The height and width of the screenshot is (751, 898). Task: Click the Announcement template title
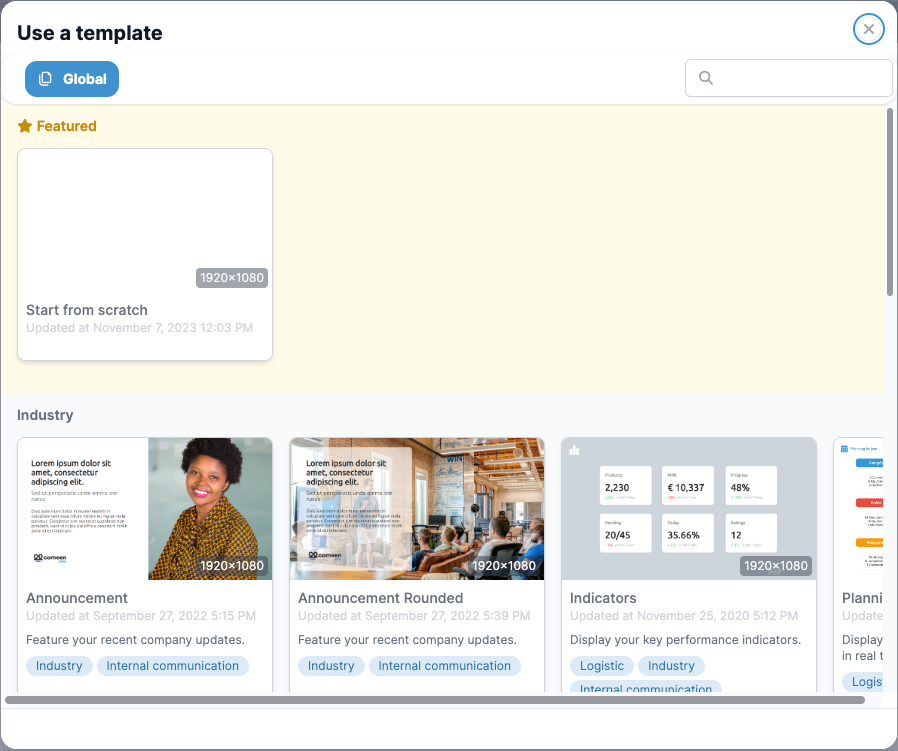pos(77,598)
